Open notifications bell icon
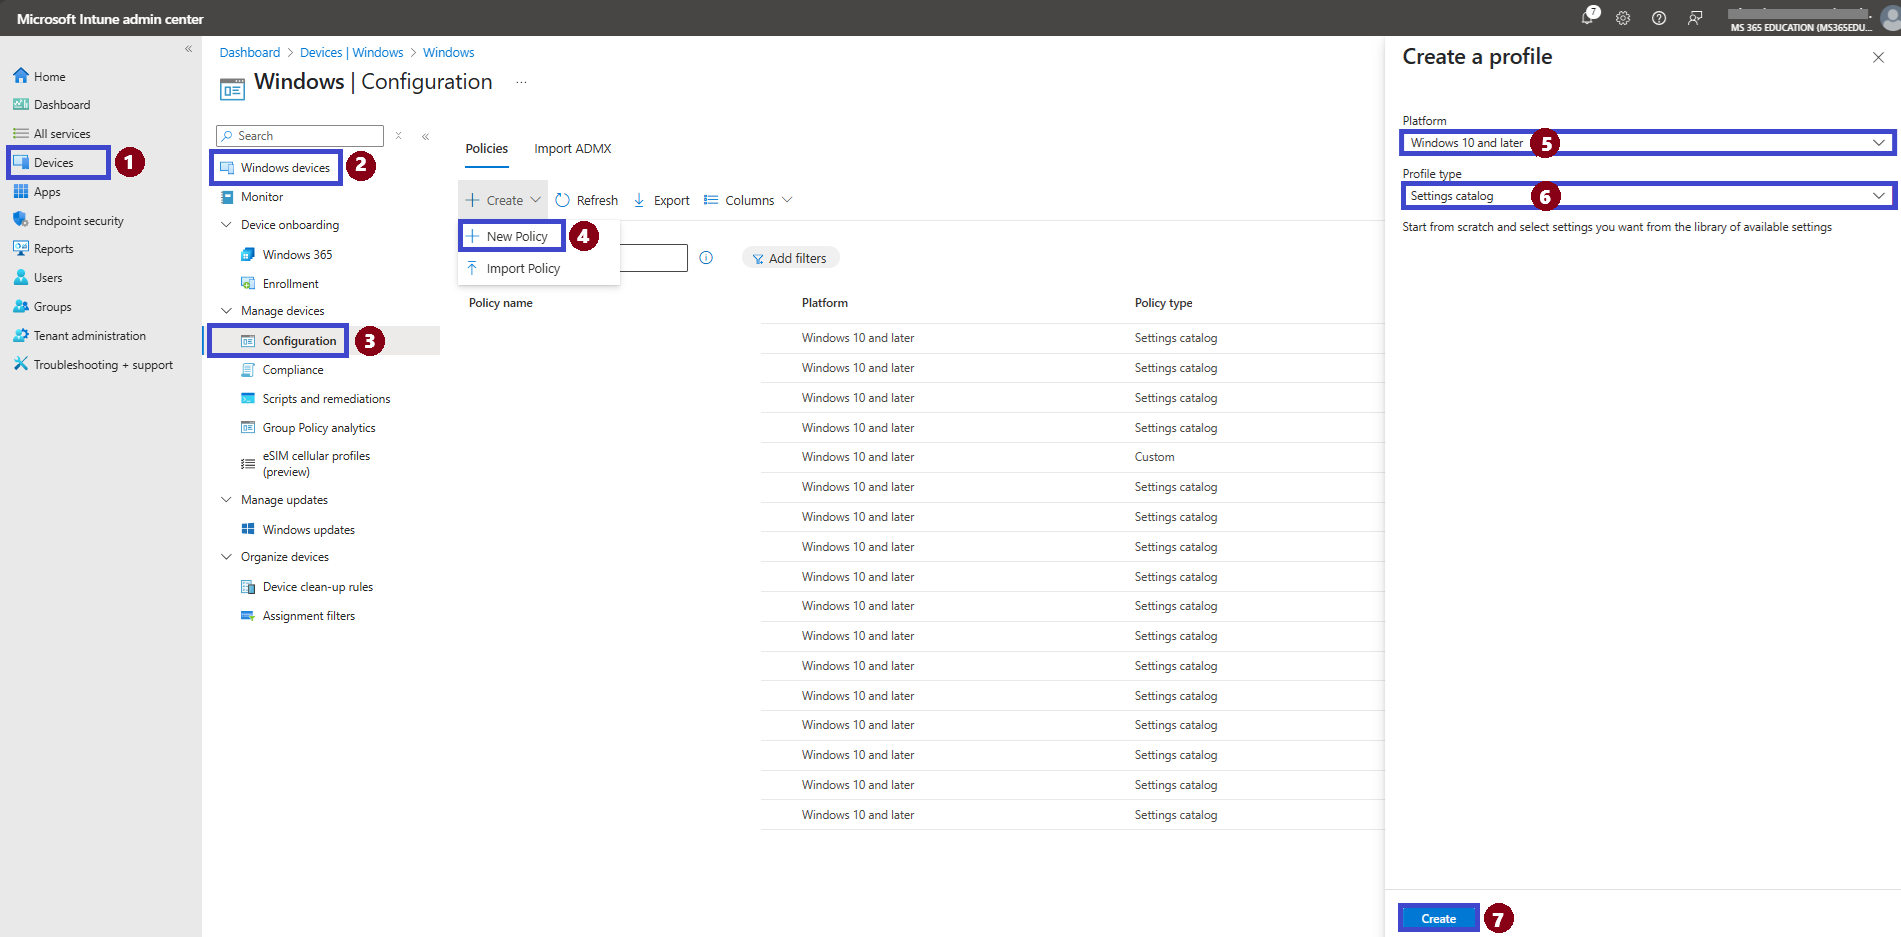1901x937 pixels. pyautogui.click(x=1588, y=17)
